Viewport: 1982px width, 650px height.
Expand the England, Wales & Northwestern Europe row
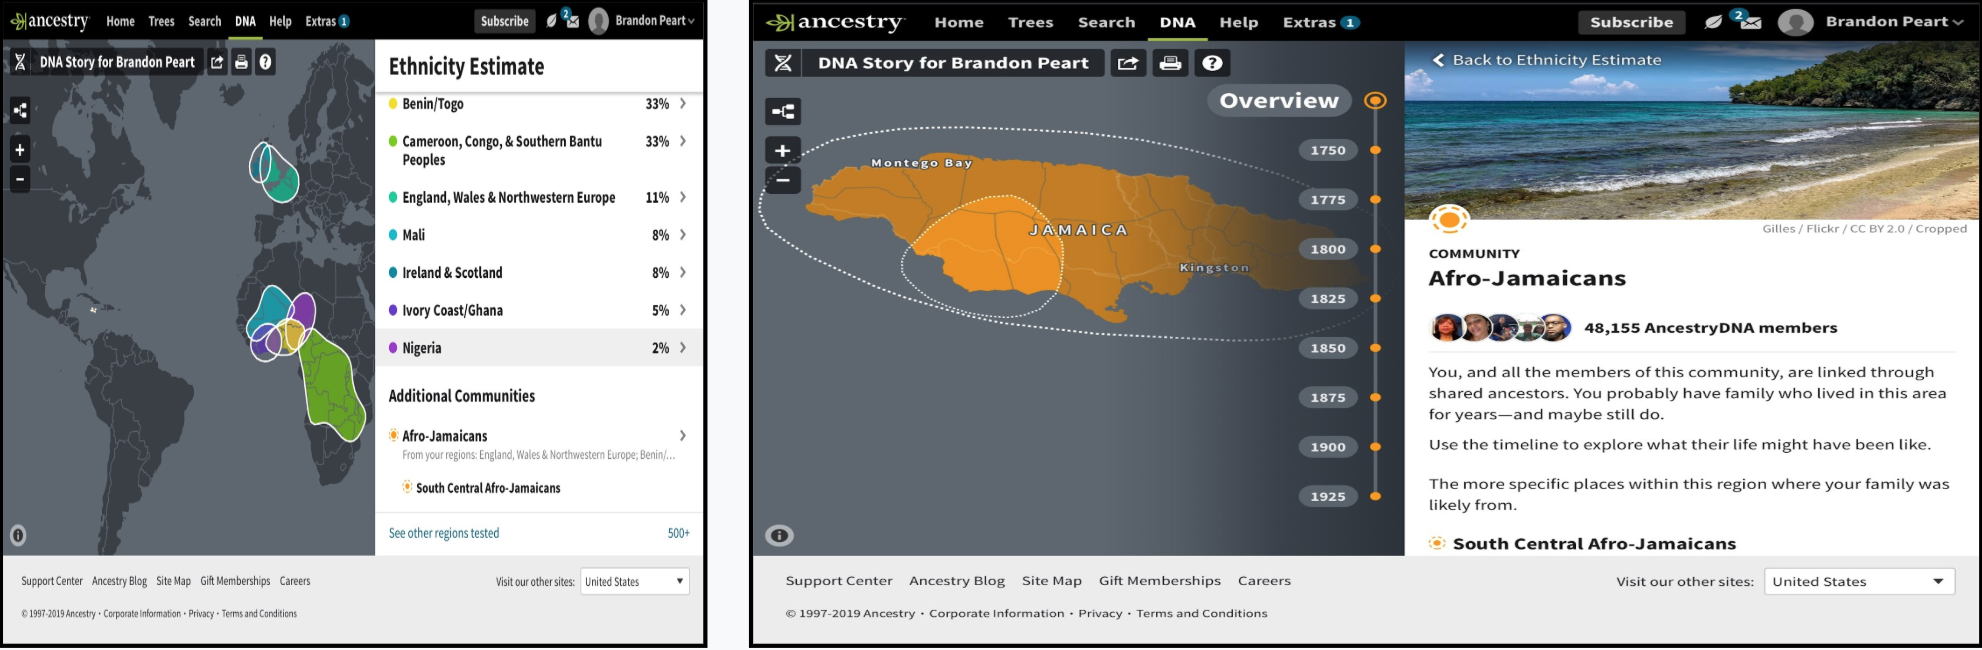[539, 198]
